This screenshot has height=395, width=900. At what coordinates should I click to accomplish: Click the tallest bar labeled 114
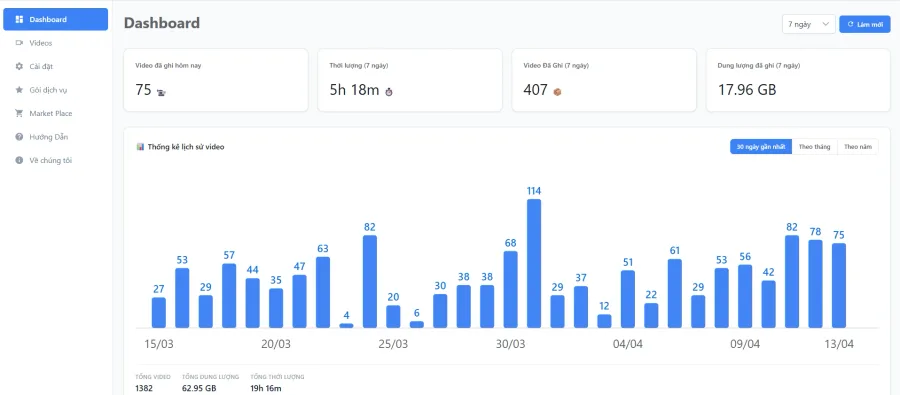pyautogui.click(x=534, y=264)
